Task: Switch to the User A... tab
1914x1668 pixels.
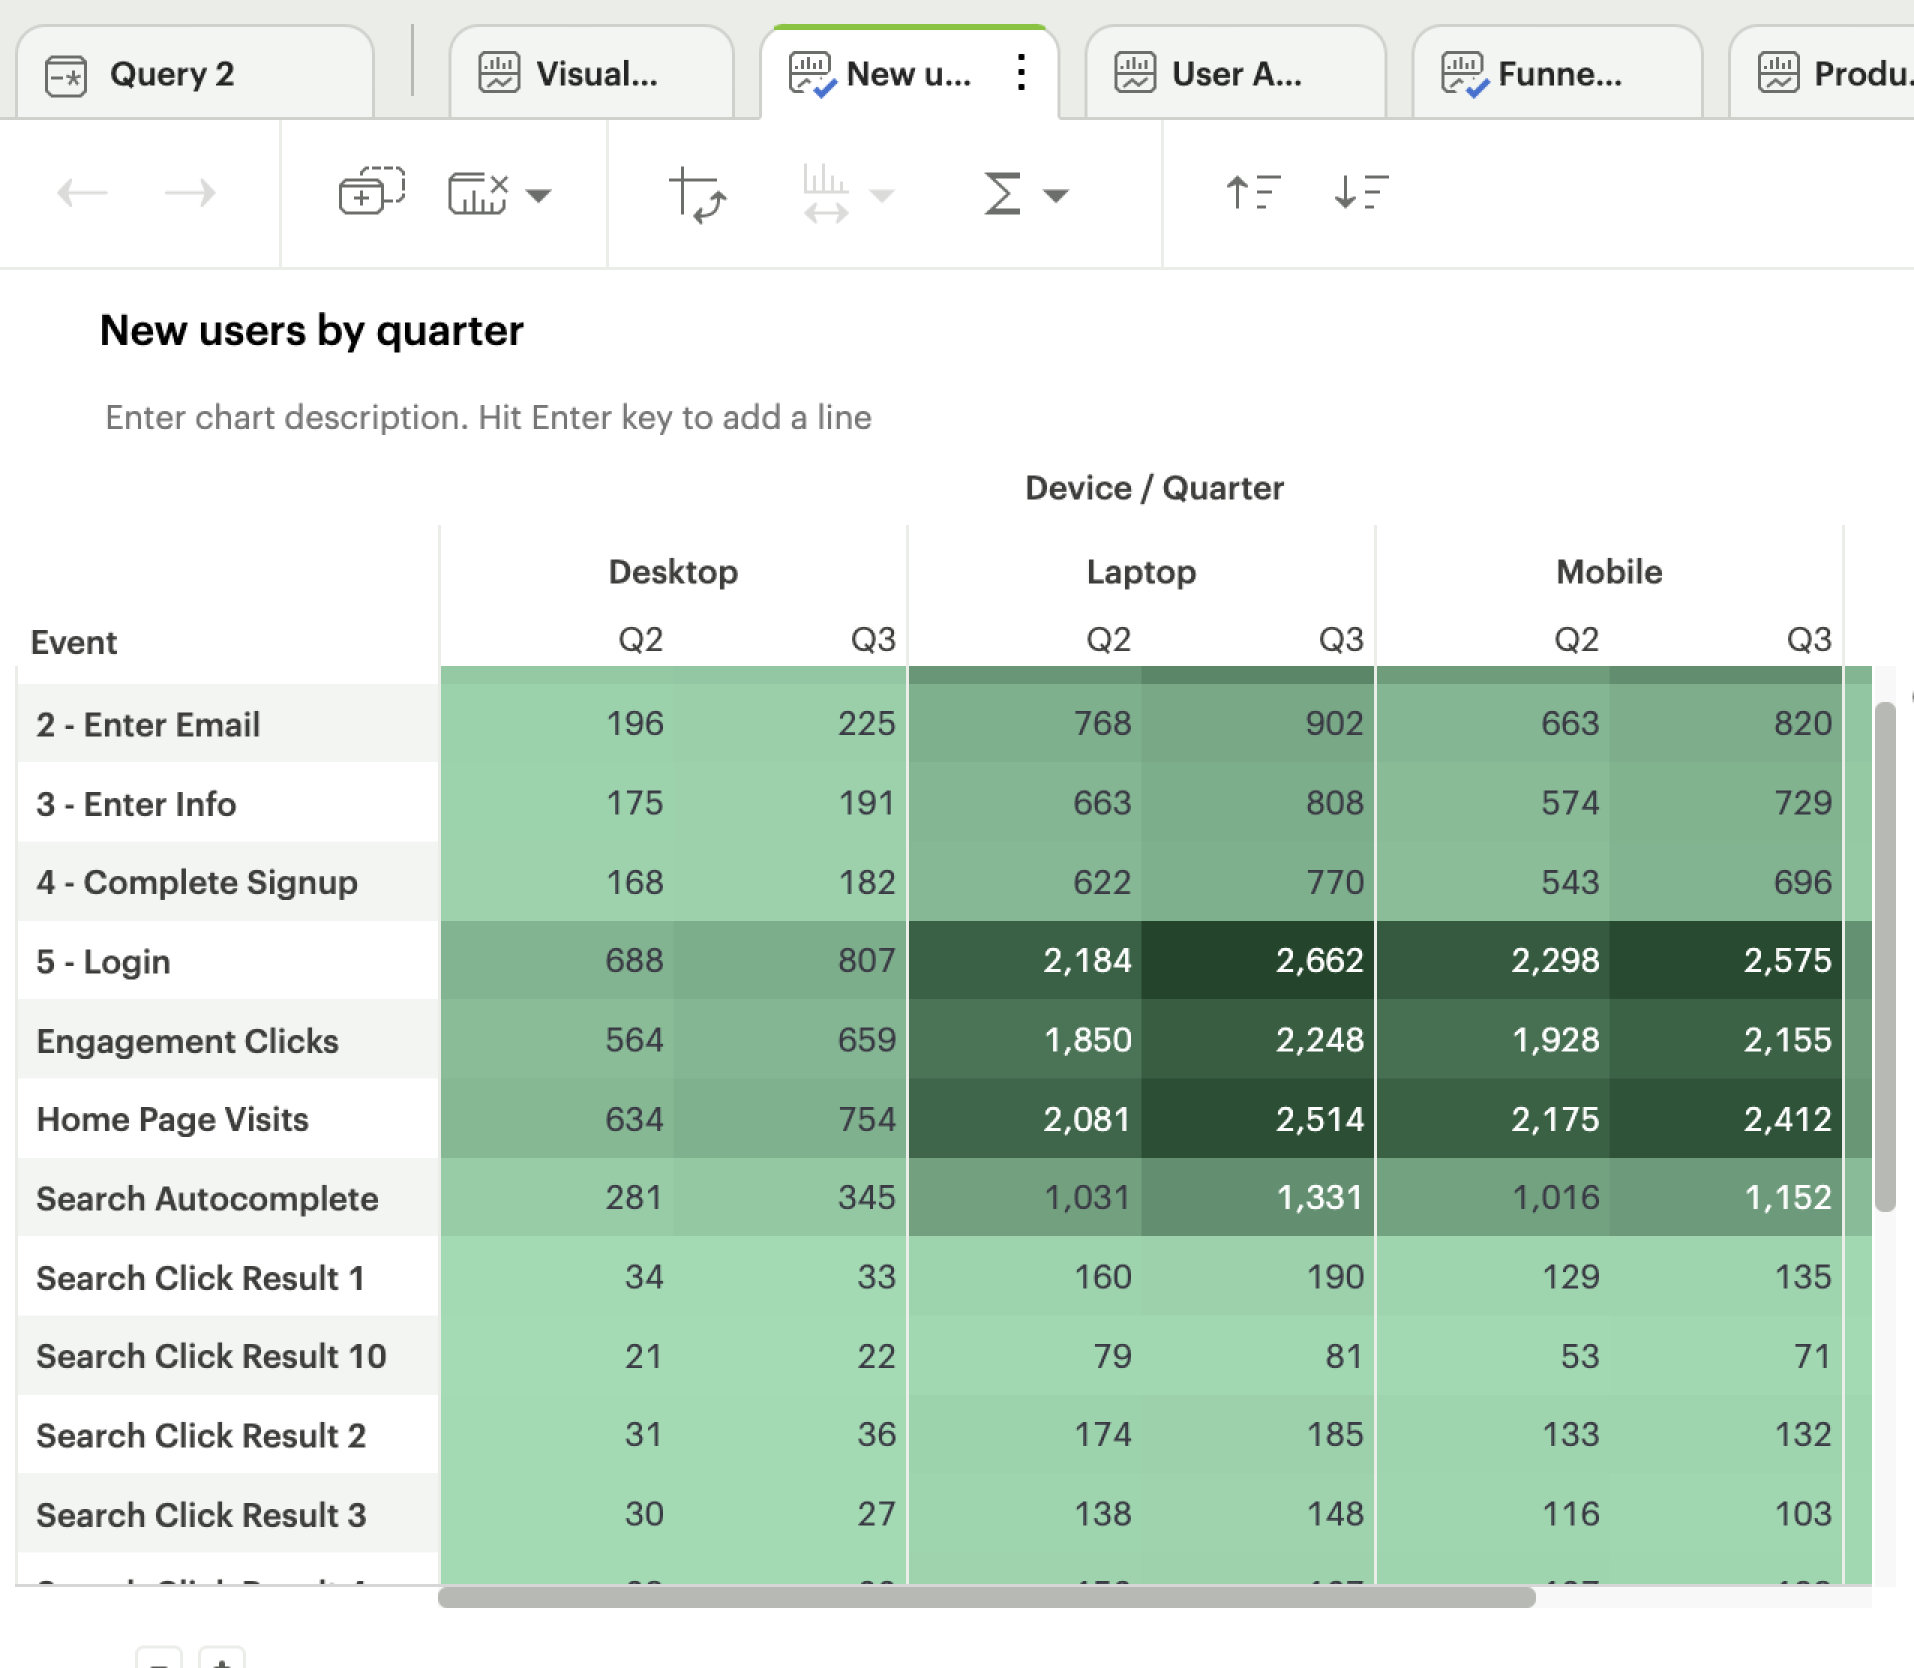Action: 1235,74
